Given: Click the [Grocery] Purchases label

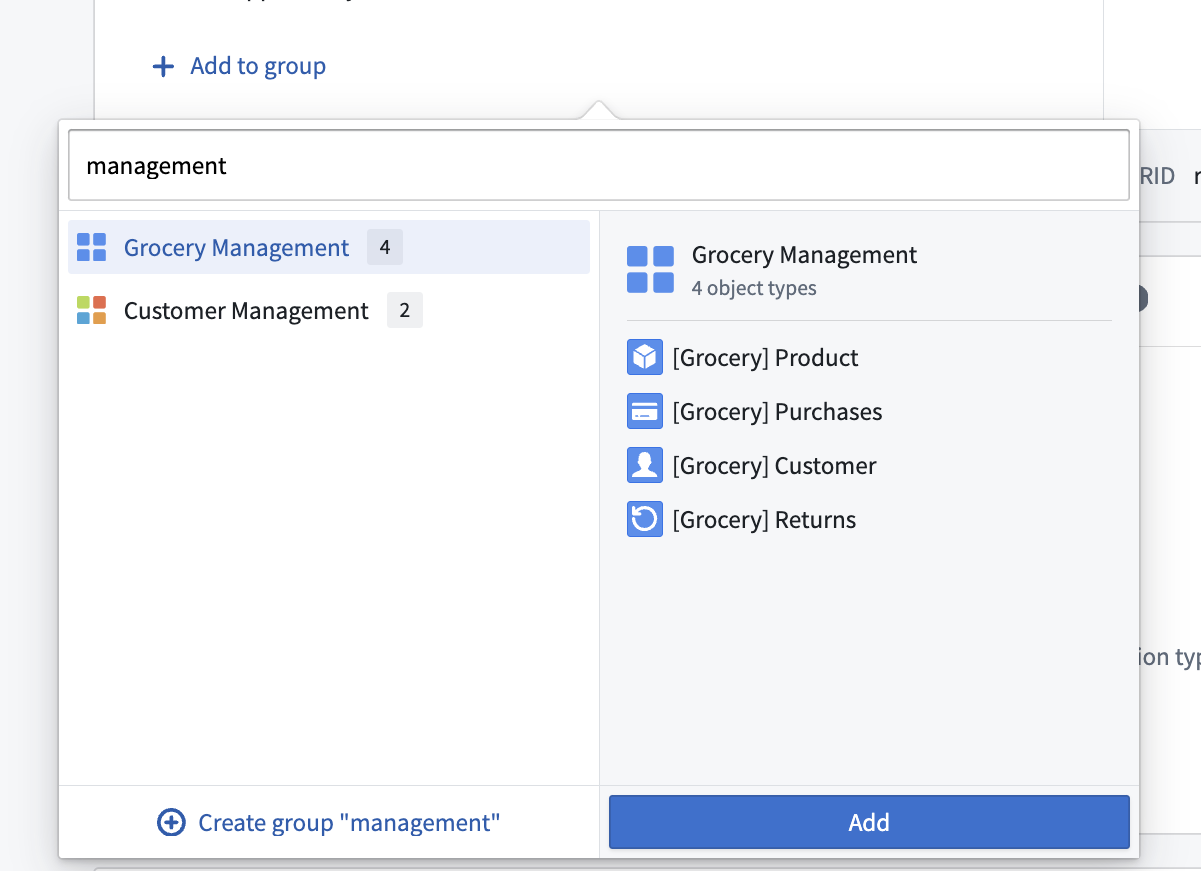Looking at the screenshot, I should coord(777,411).
